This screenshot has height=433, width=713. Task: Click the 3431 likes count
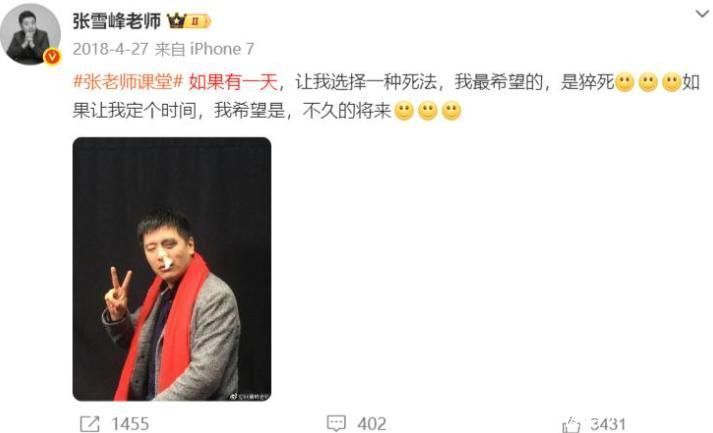pyautogui.click(x=609, y=424)
